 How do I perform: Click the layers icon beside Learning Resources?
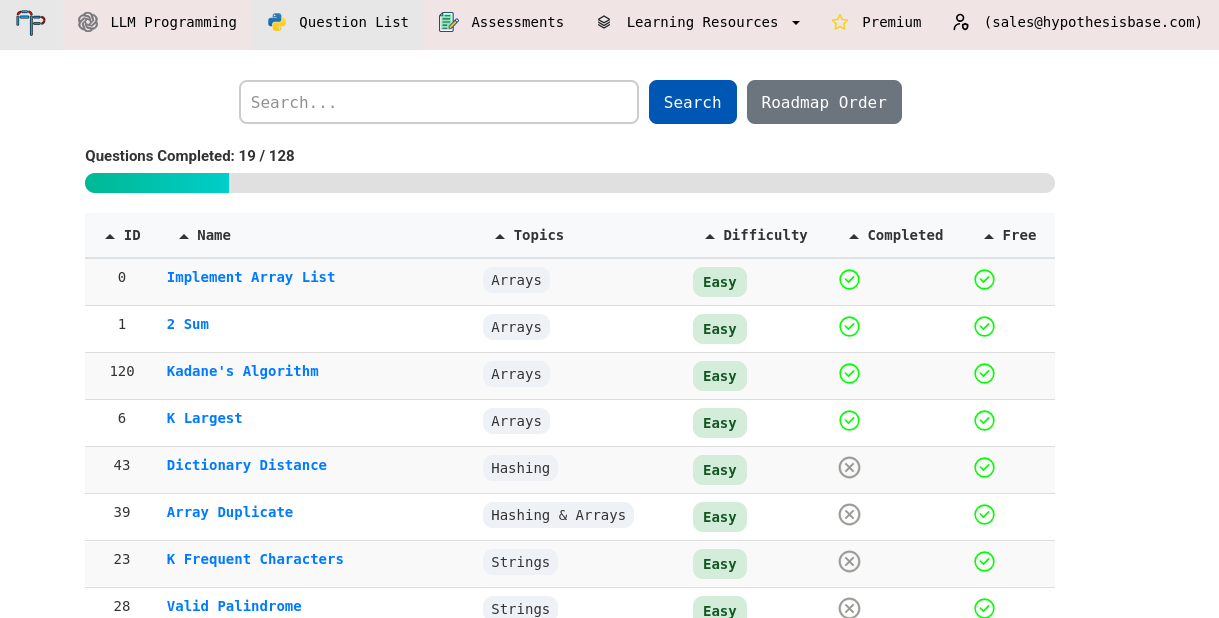point(604,22)
